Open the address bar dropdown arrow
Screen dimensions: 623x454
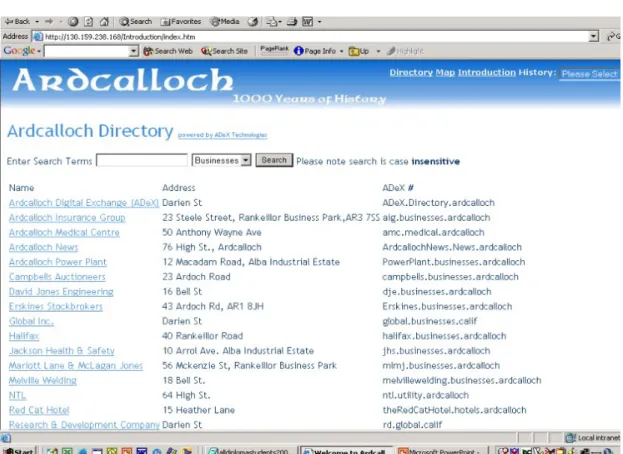point(594,37)
